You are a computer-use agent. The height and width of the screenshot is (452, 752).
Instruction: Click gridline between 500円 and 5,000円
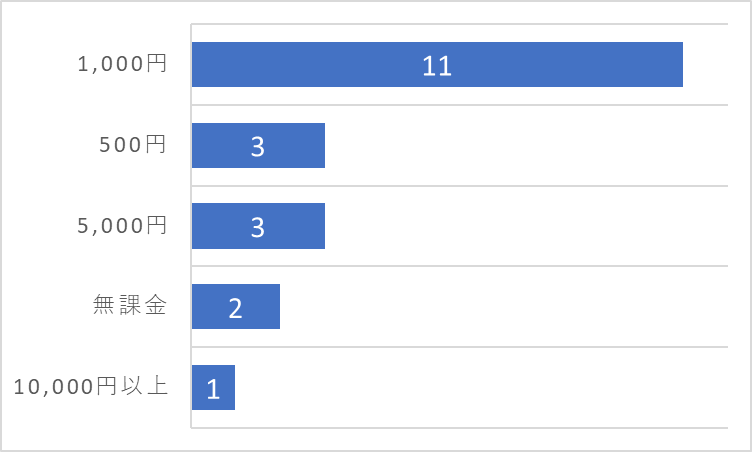click(459, 186)
